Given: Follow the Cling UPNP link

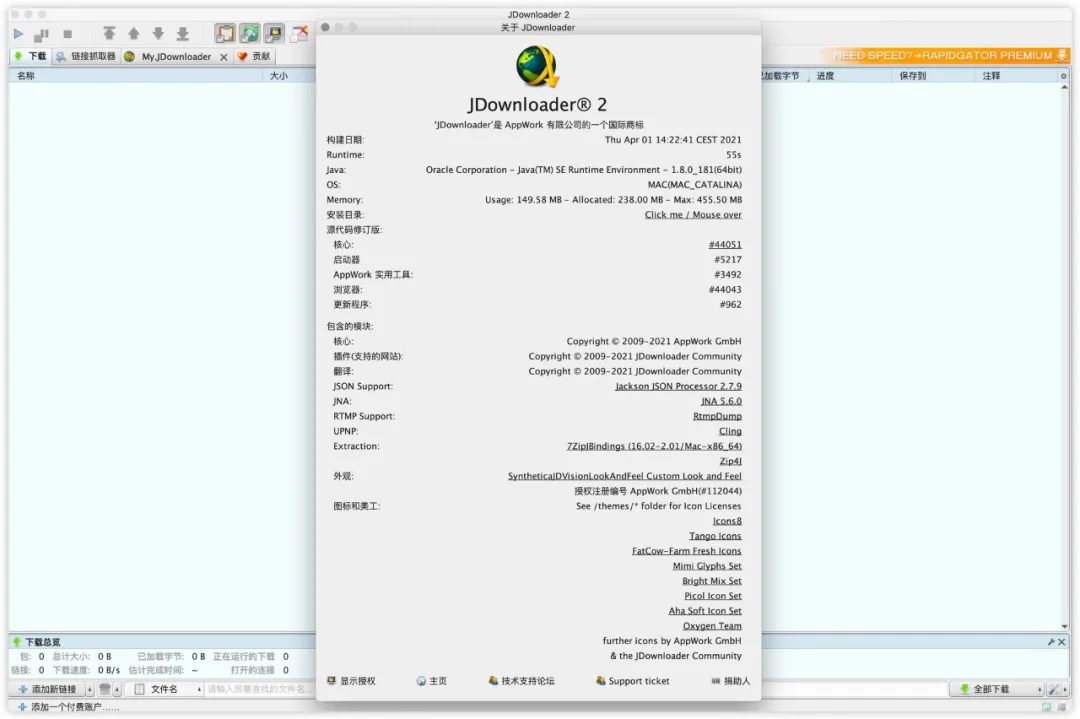Looking at the screenshot, I should tap(730, 432).
